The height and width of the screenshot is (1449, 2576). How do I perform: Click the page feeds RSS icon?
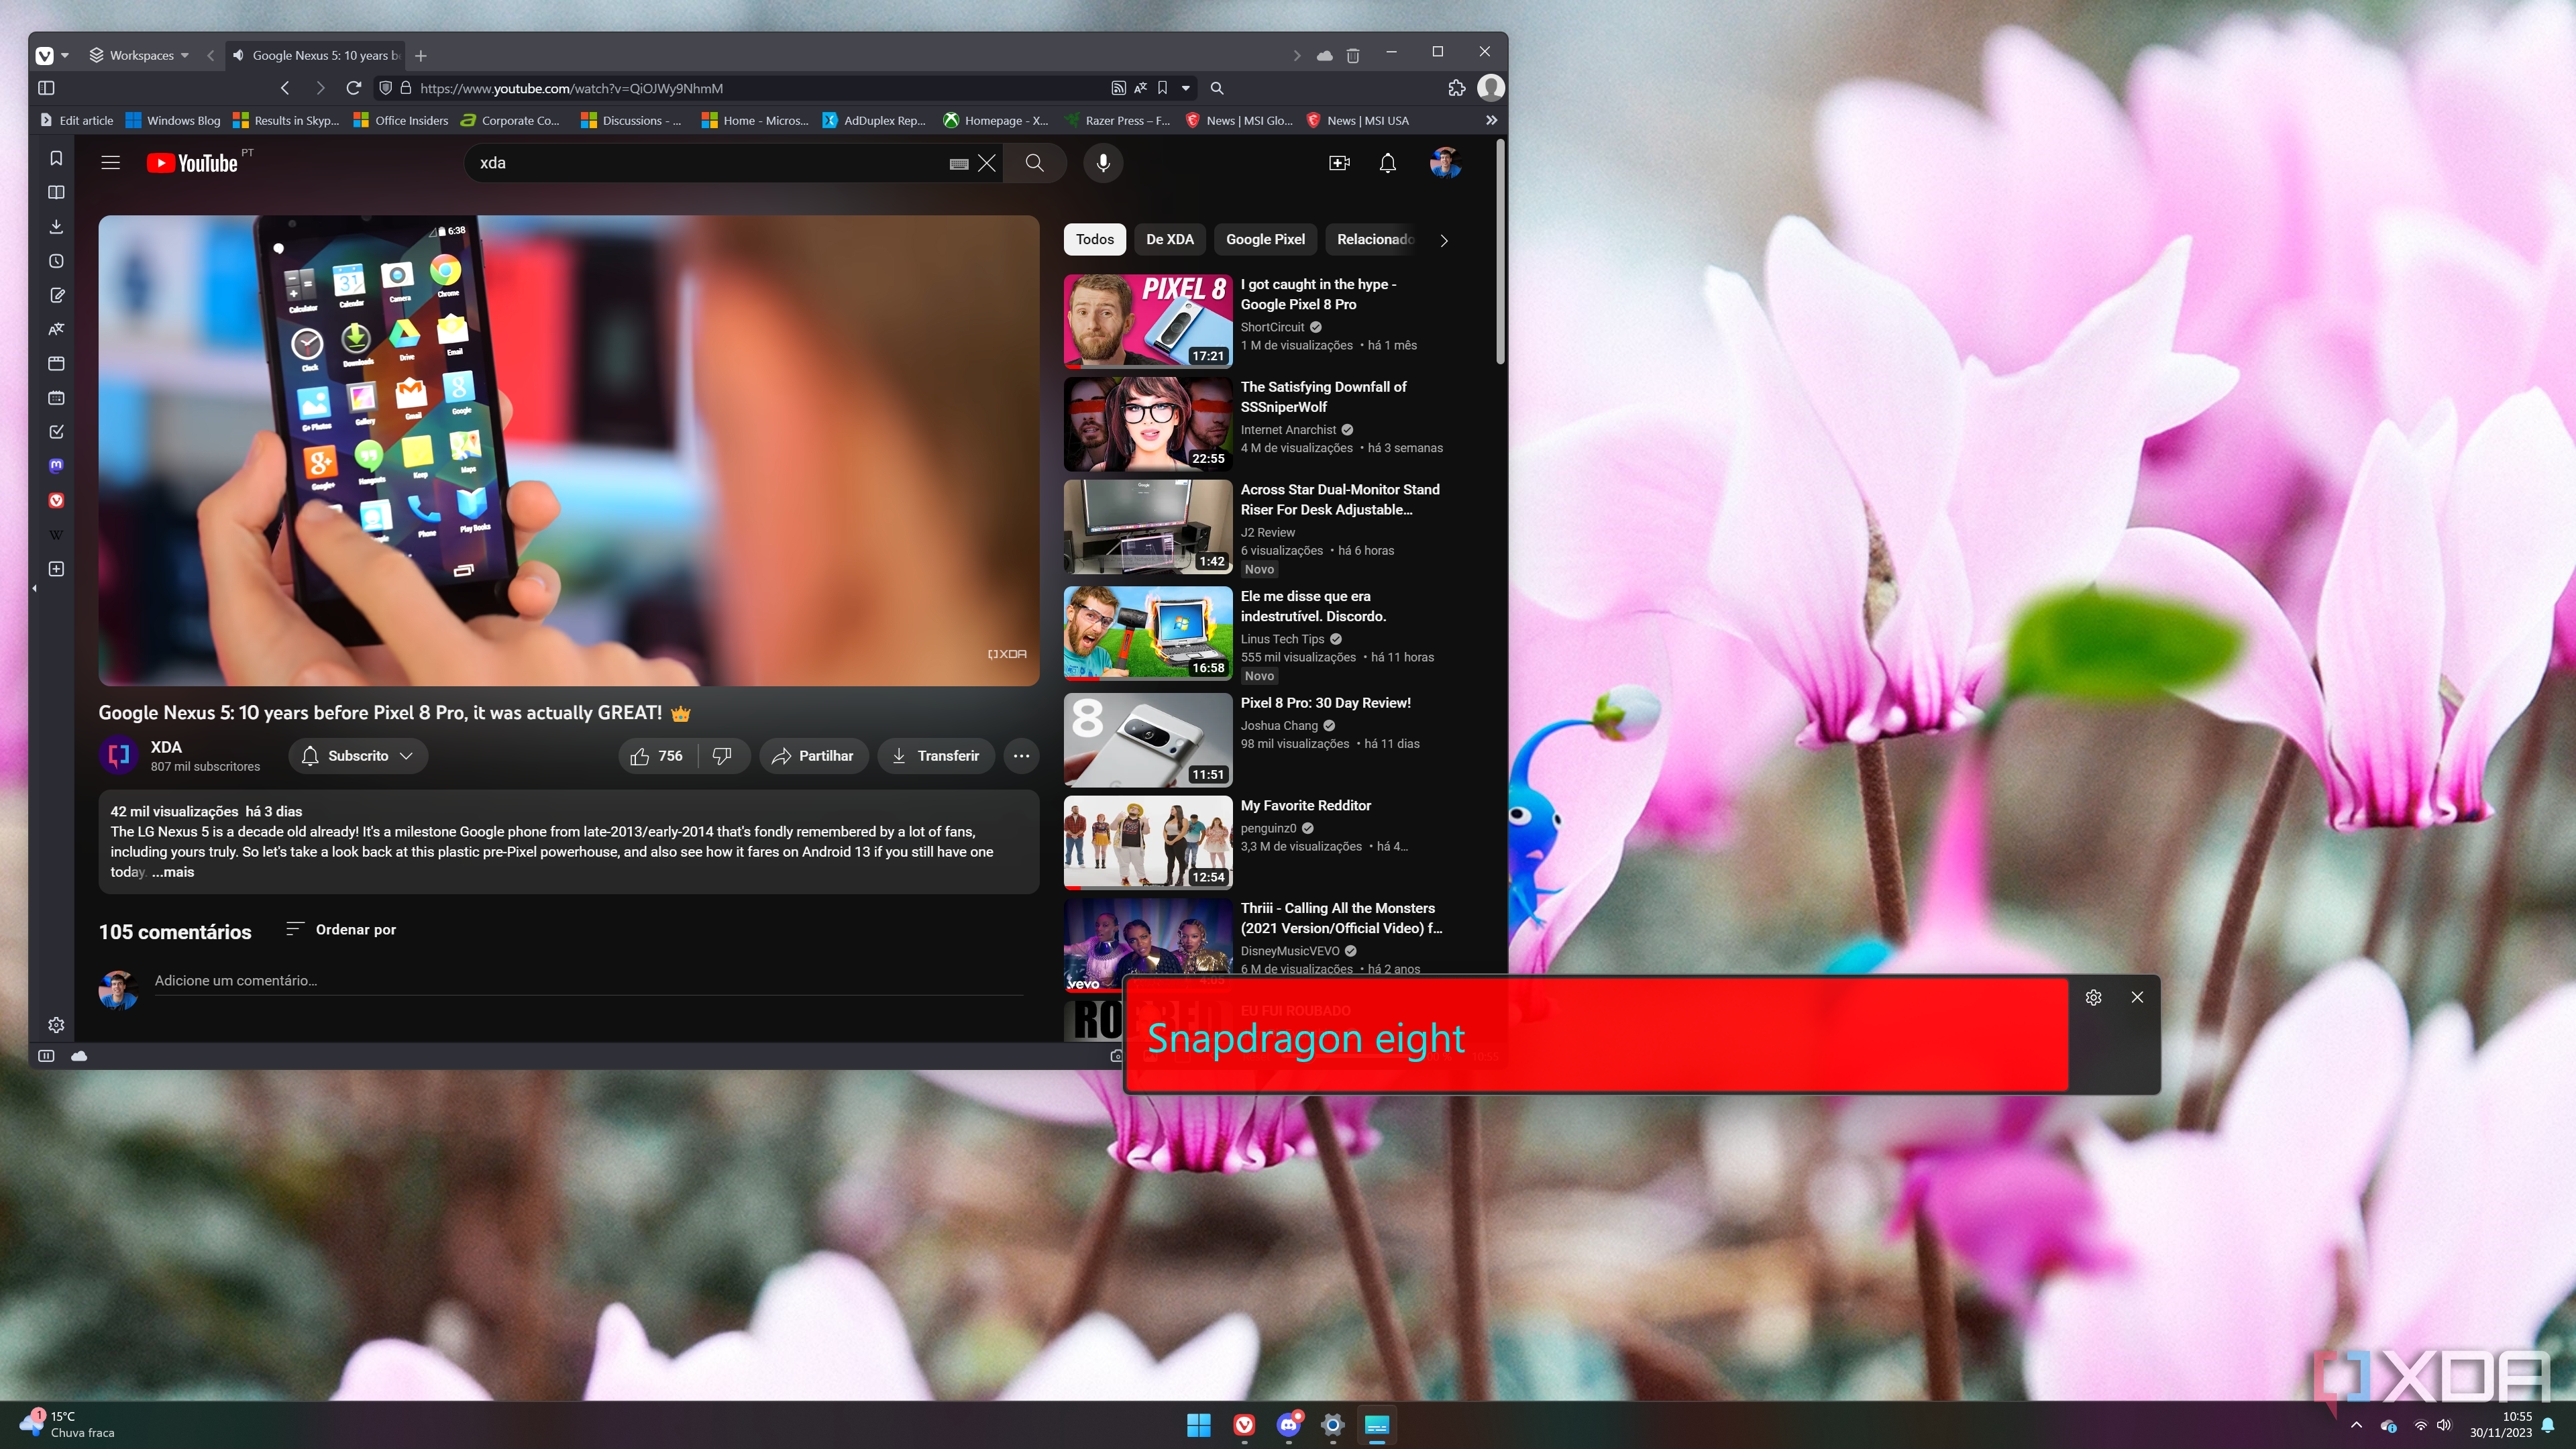(x=1118, y=88)
